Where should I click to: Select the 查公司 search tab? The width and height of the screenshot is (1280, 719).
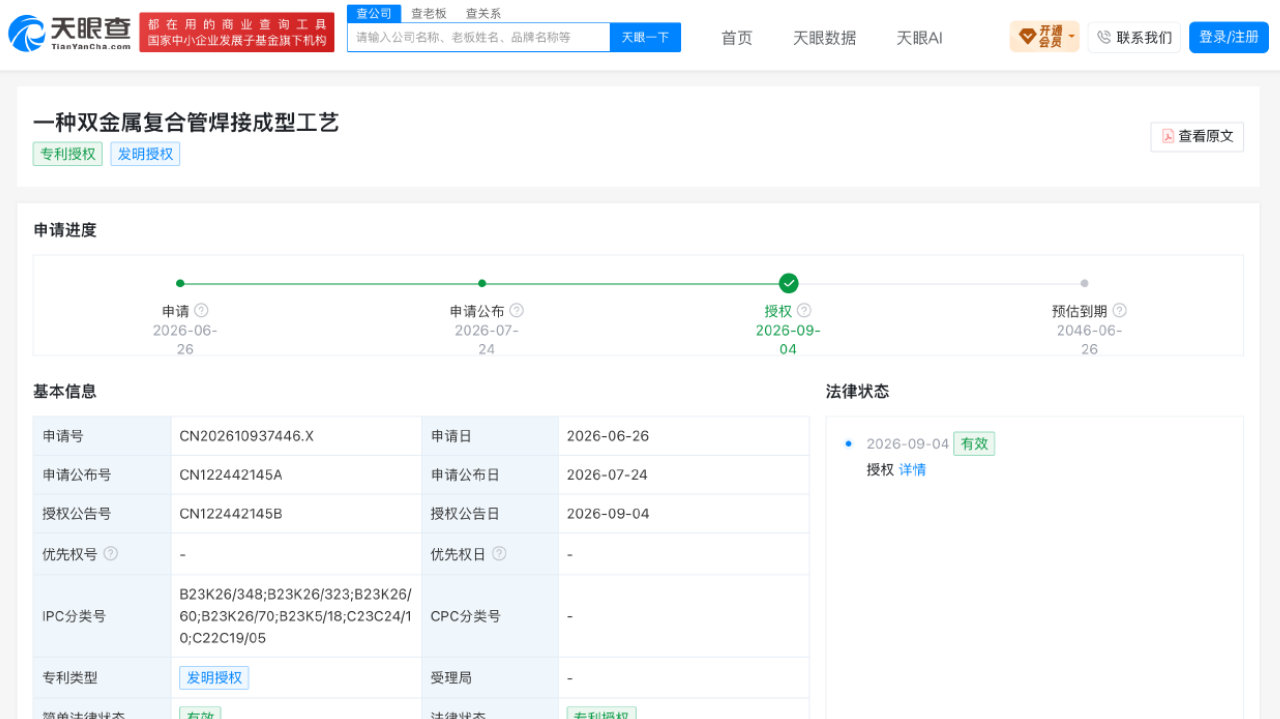click(x=374, y=13)
